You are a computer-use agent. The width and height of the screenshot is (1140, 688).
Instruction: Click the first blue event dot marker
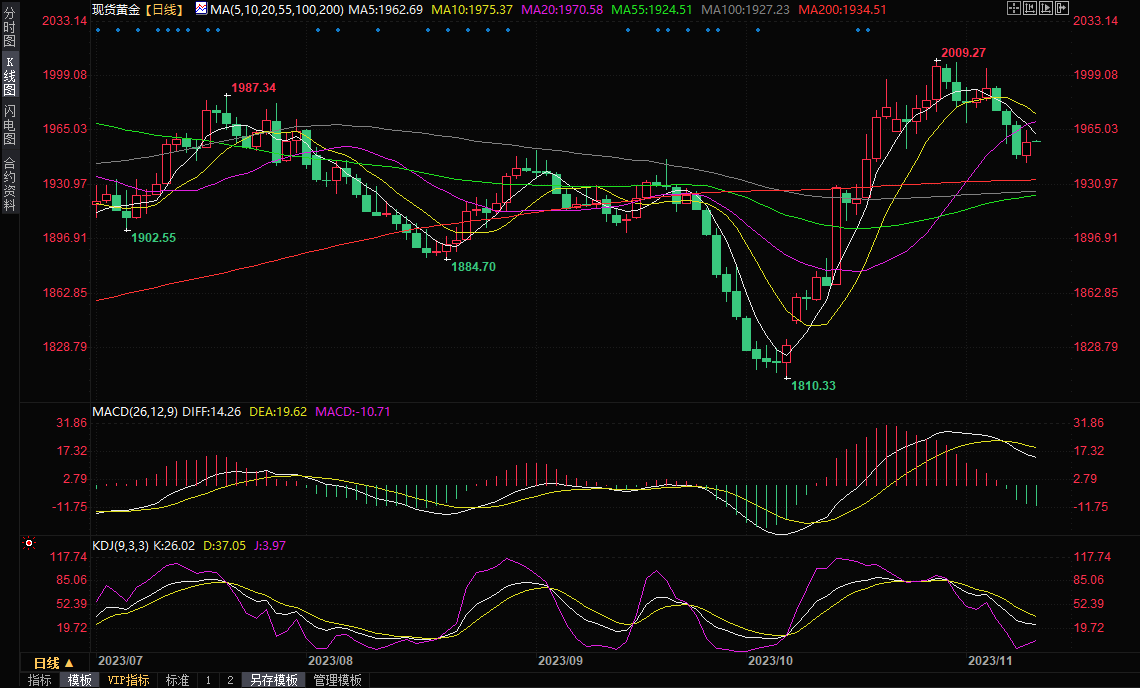point(98,29)
